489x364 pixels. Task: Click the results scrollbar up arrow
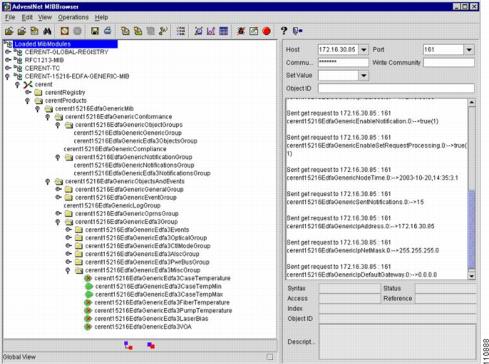pos(471,103)
